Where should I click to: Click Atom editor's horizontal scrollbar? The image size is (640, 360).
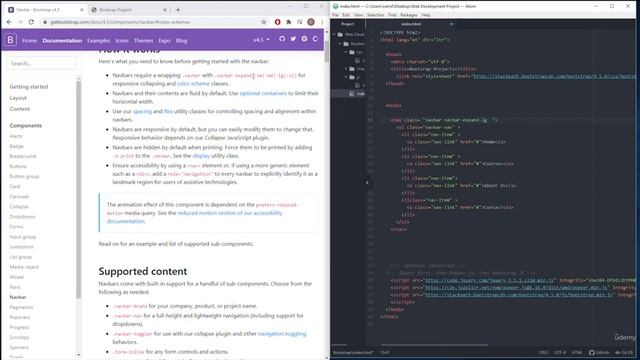click(434, 345)
